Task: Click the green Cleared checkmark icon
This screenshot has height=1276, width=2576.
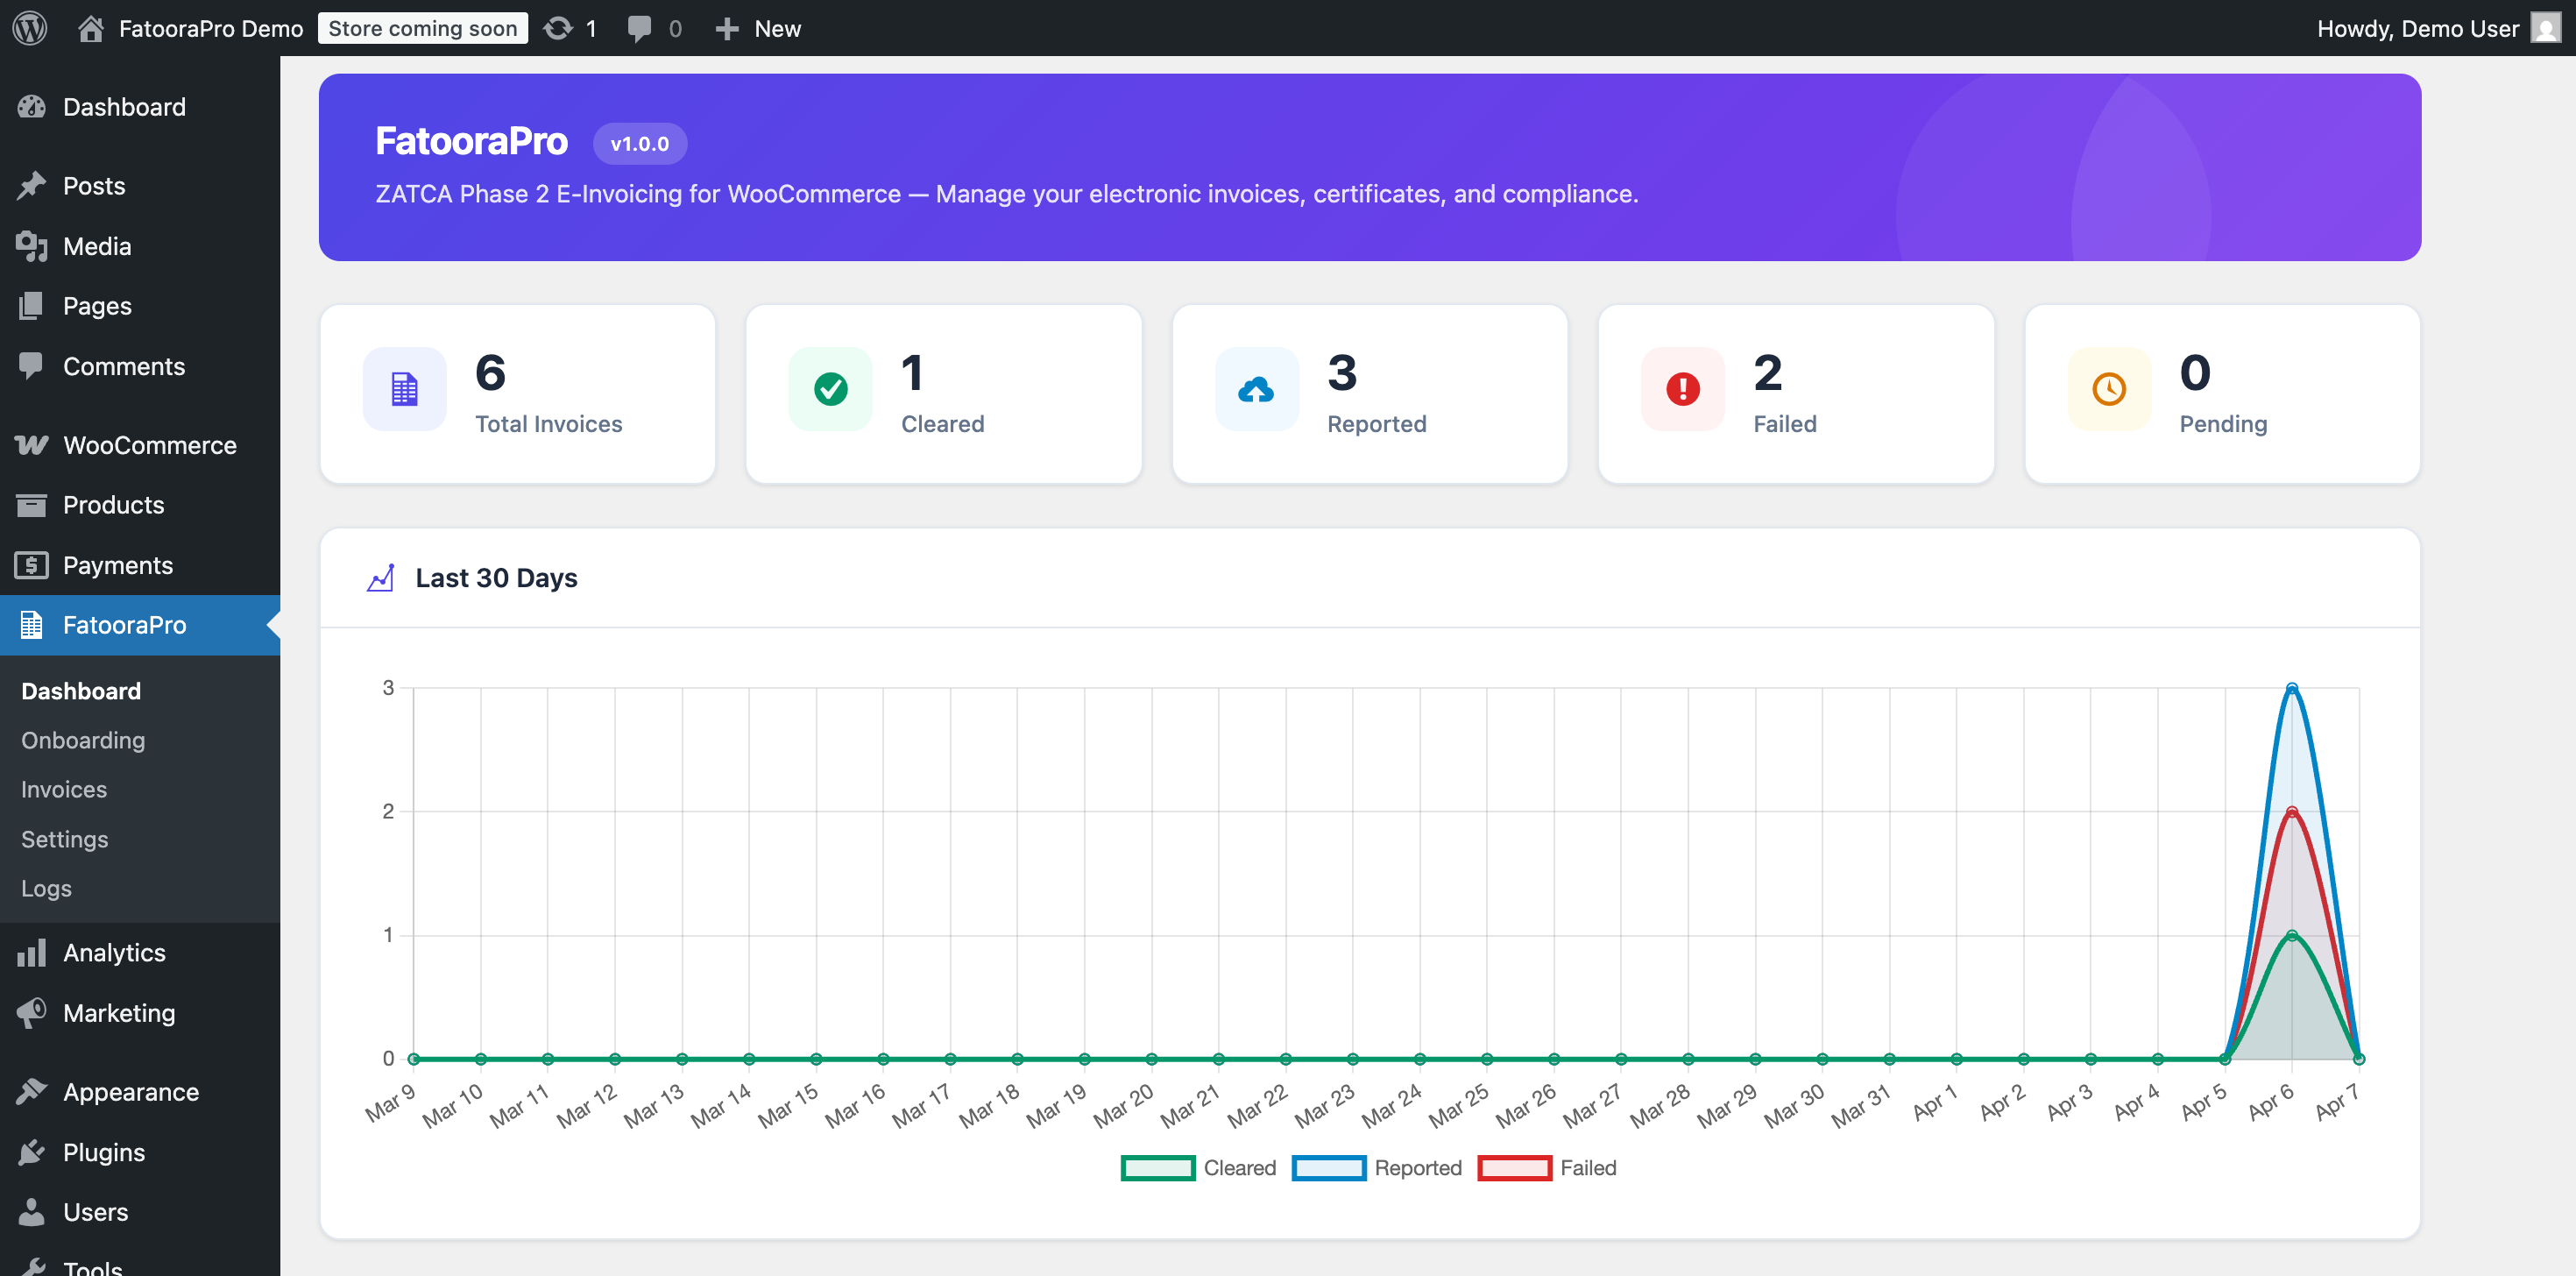Action: [830, 389]
